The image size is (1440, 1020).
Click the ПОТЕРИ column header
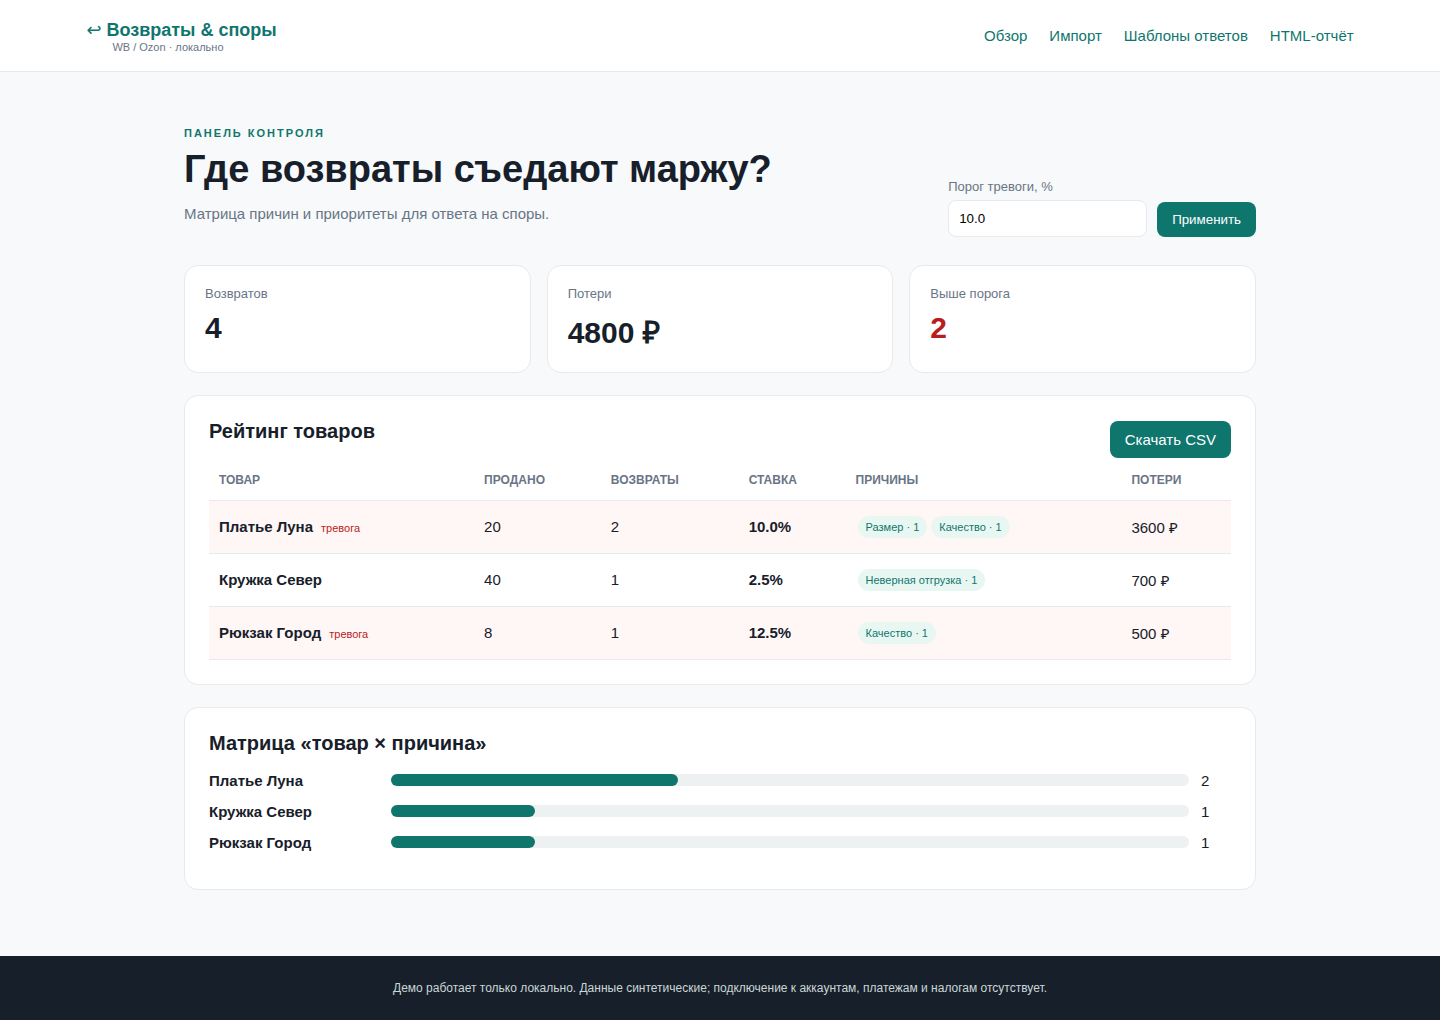tap(1156, 480)
